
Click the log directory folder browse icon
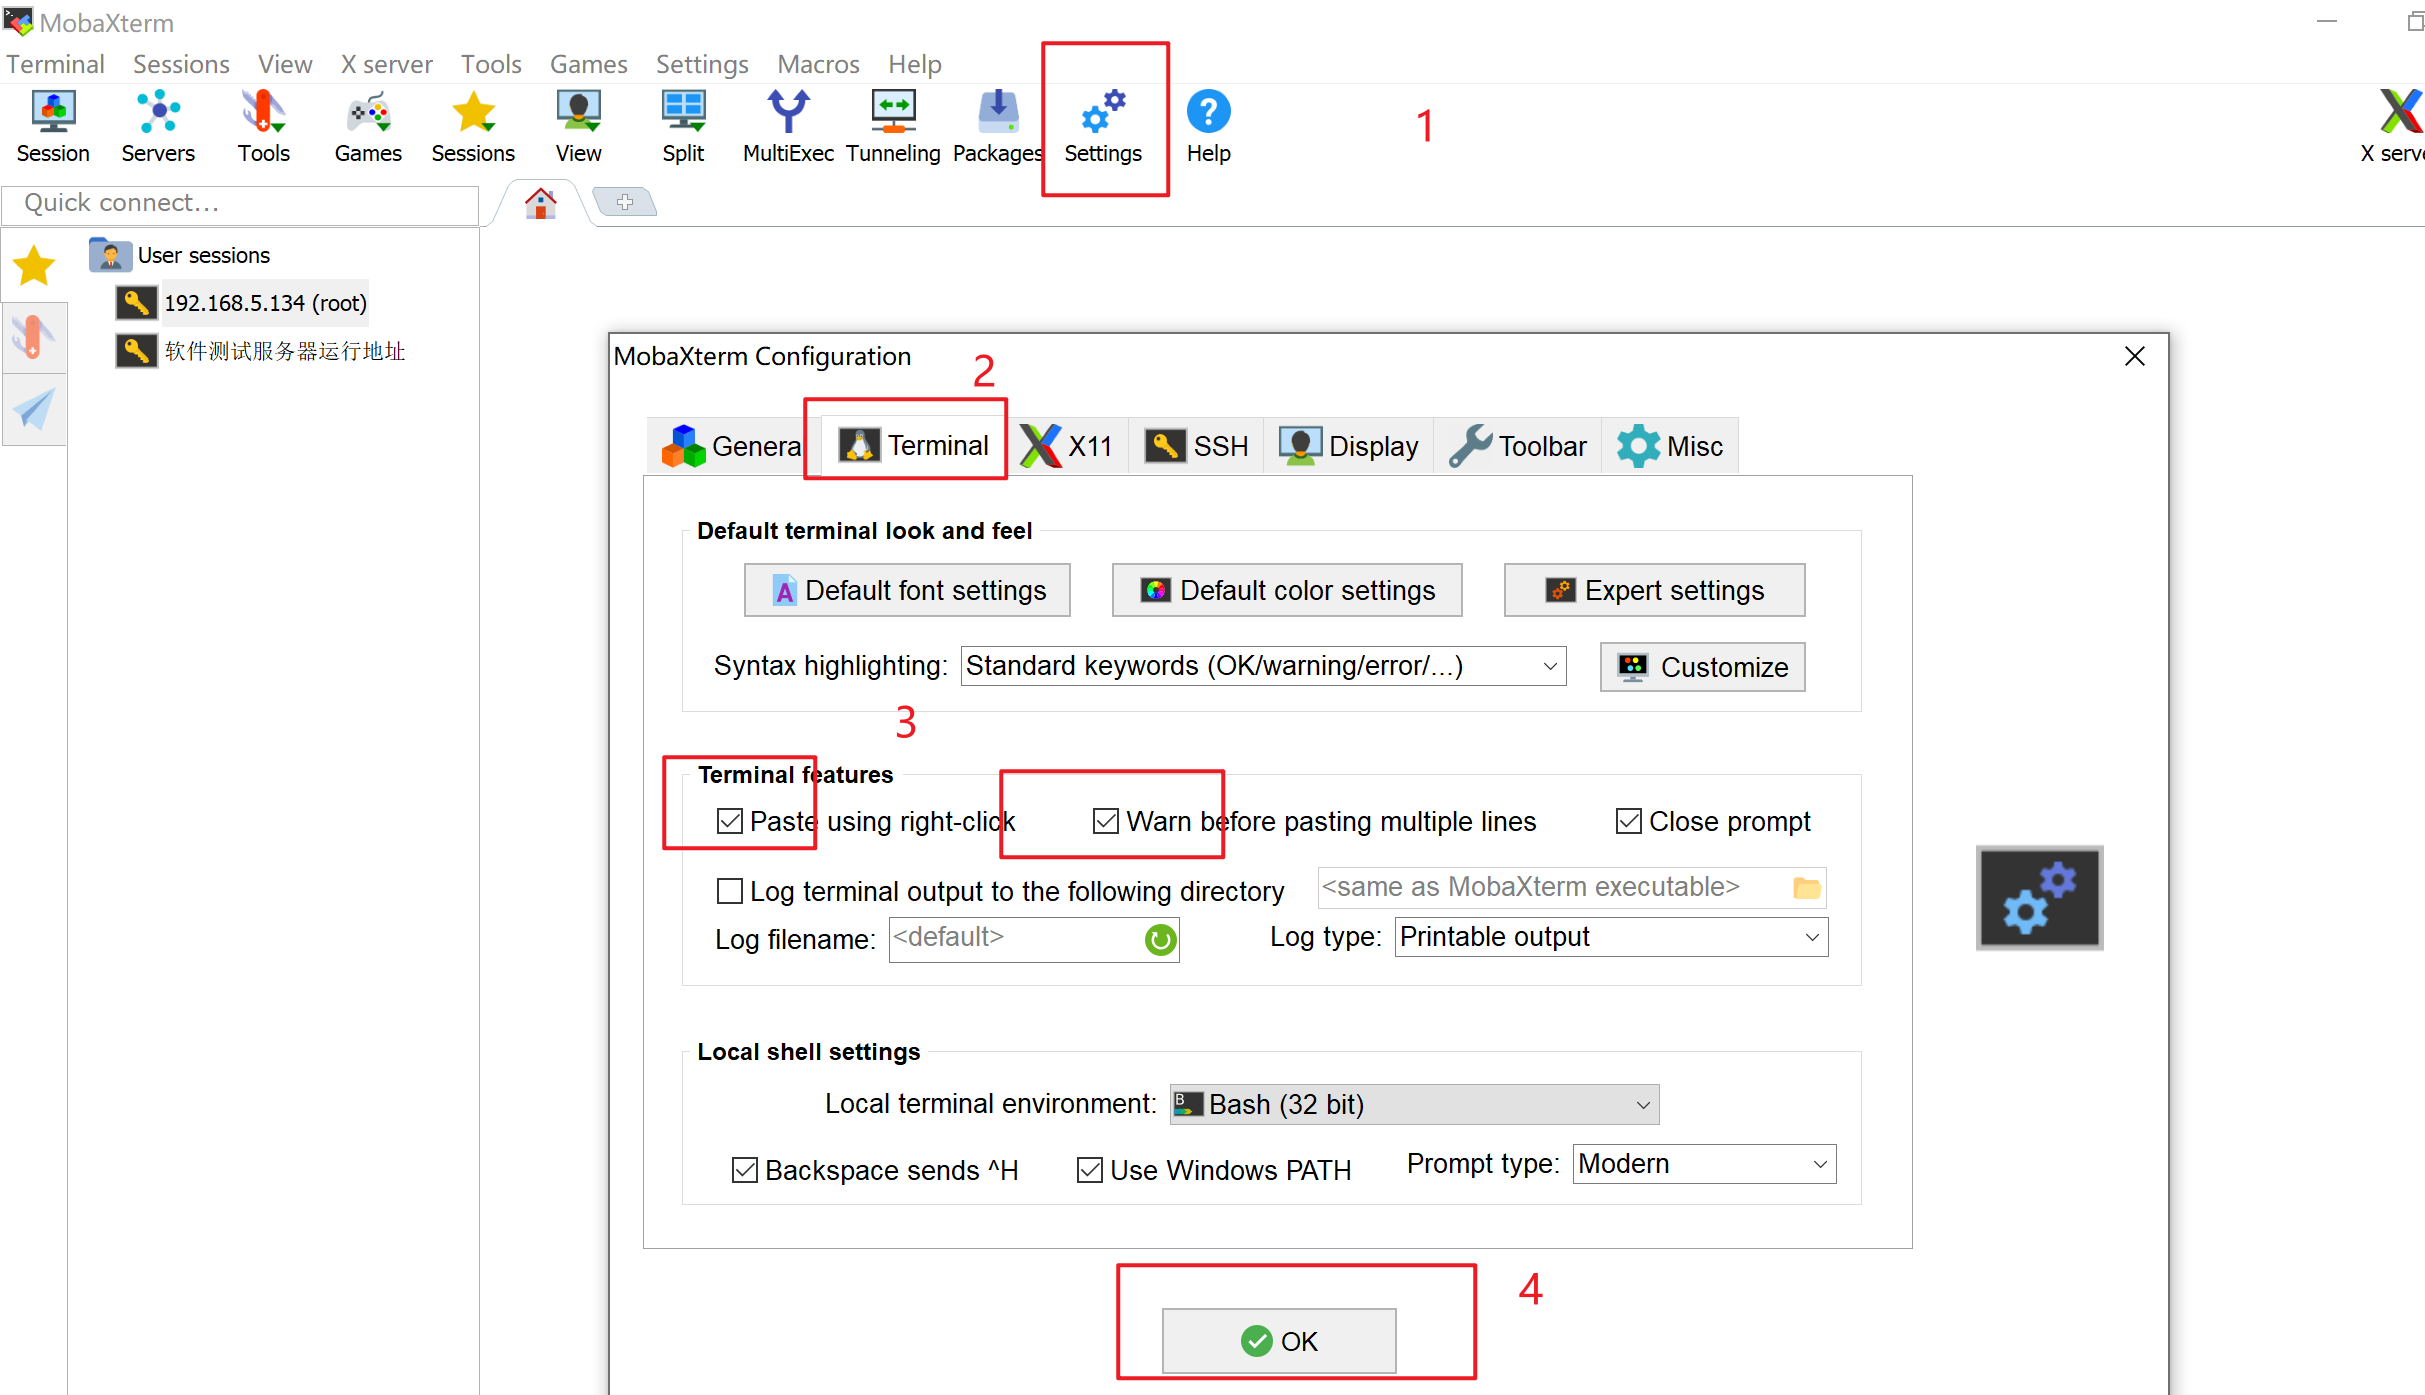point(1806,887)
